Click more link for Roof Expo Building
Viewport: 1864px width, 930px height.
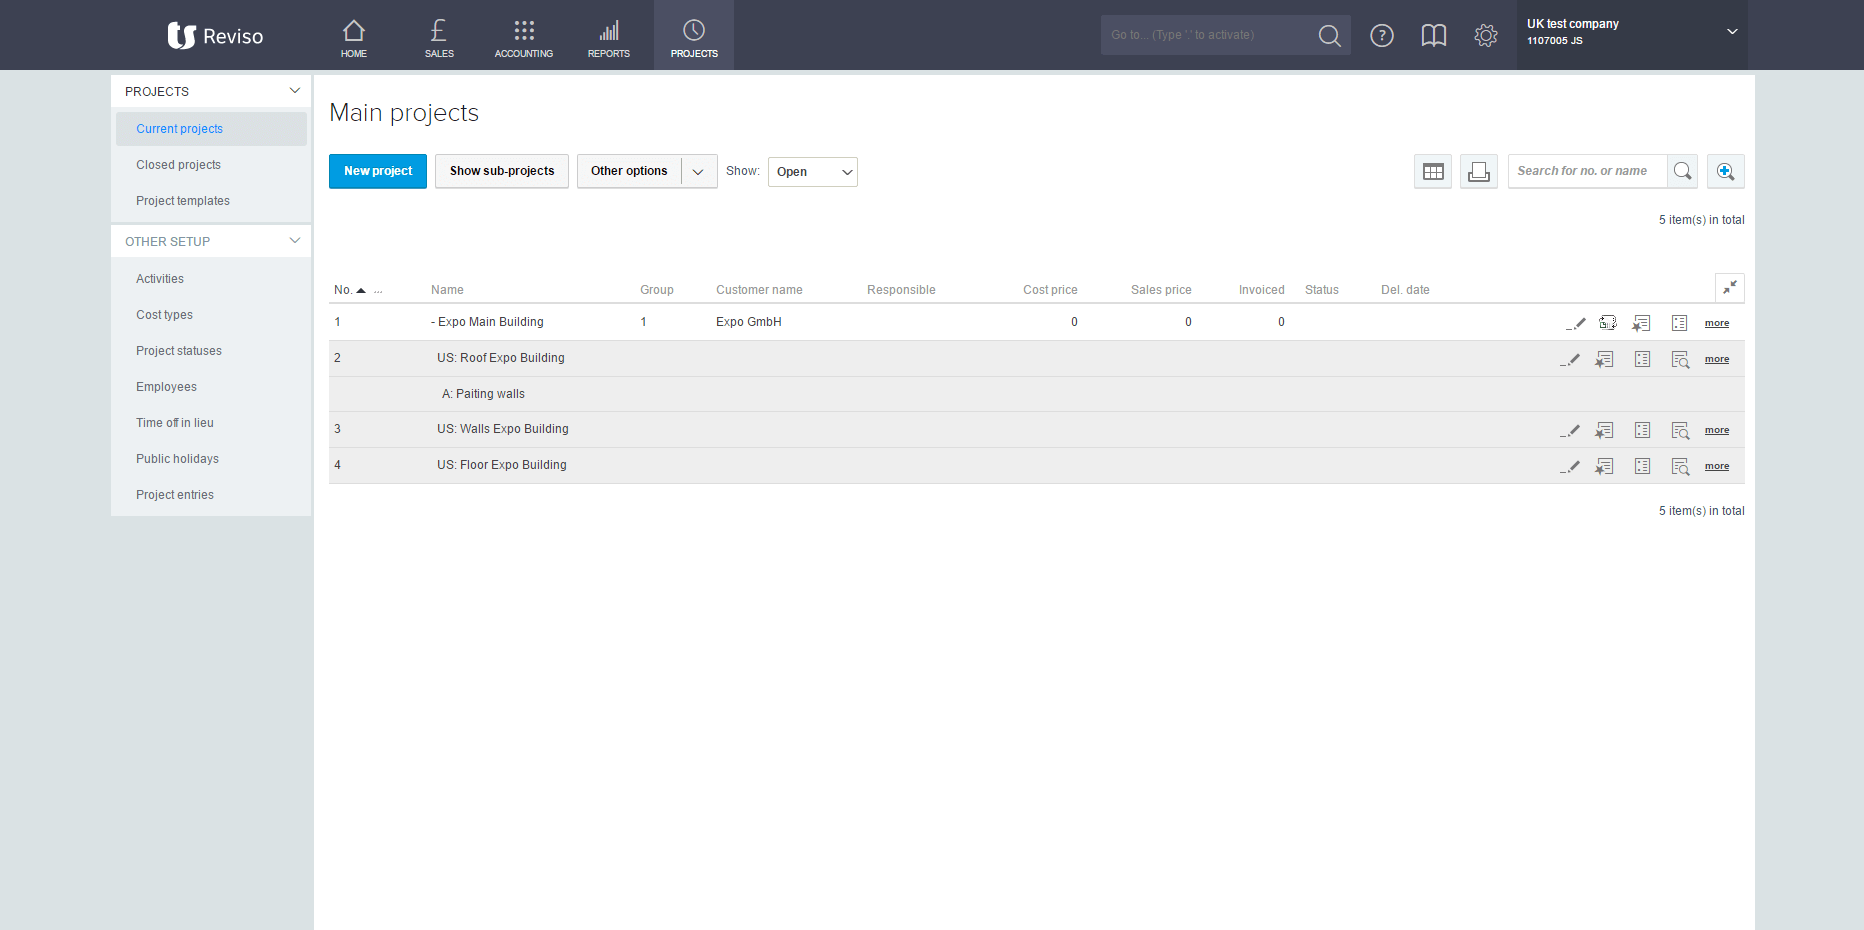(x=1717, y=359)
